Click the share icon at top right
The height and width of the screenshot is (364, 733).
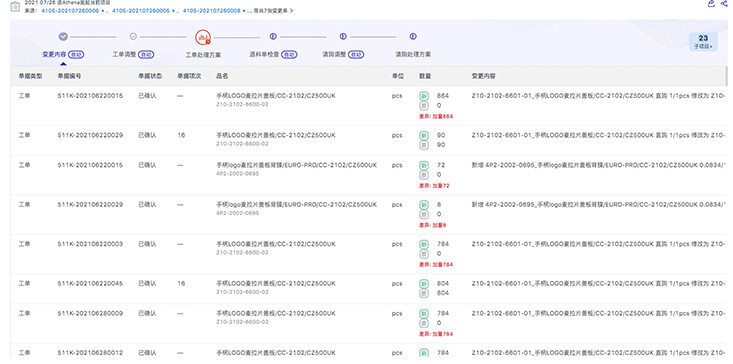pyautogui.click(x=725, y=3)
